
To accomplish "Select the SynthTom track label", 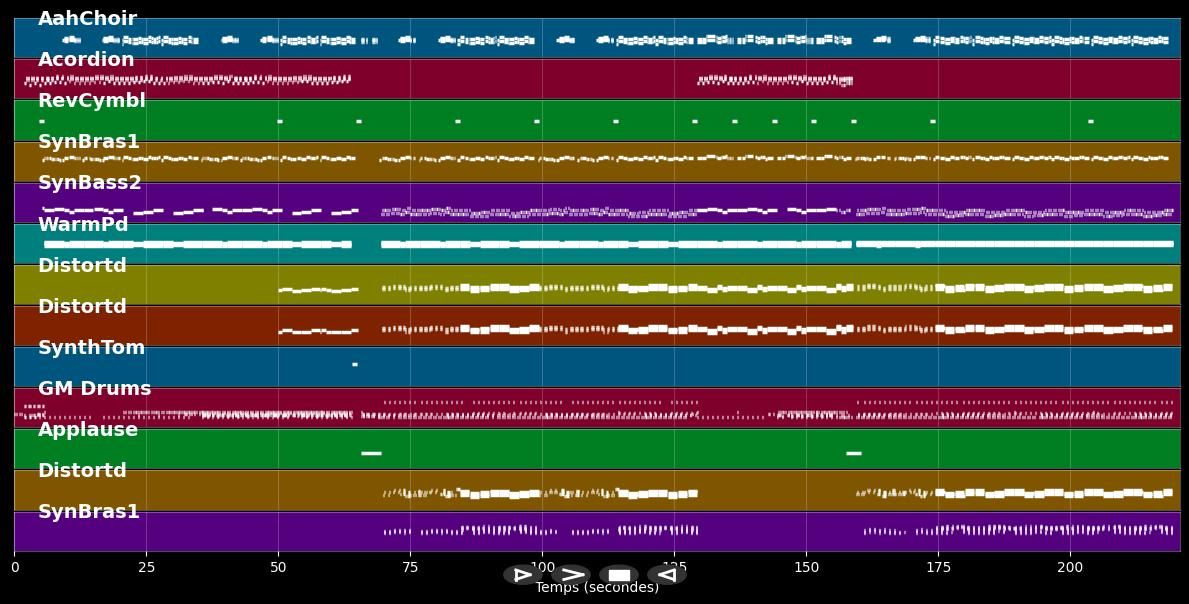I will tap(92, 348).
